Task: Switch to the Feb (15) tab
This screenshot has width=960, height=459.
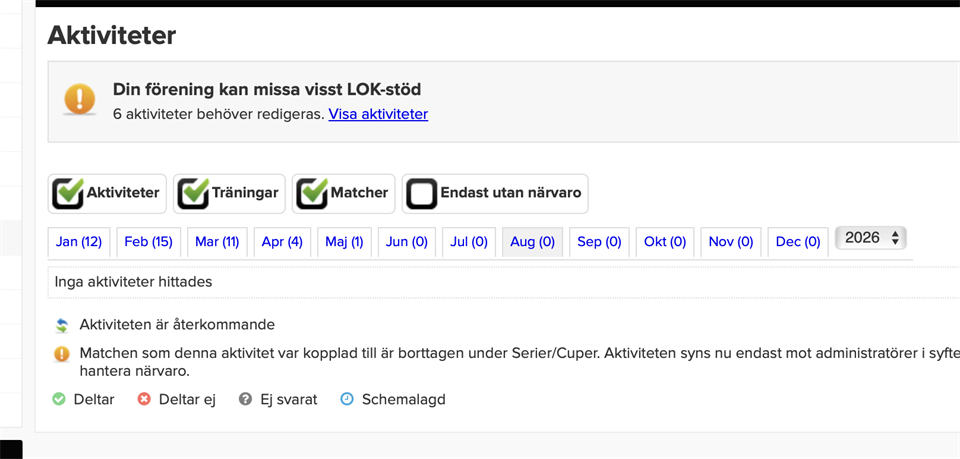Action: point(148,242)
